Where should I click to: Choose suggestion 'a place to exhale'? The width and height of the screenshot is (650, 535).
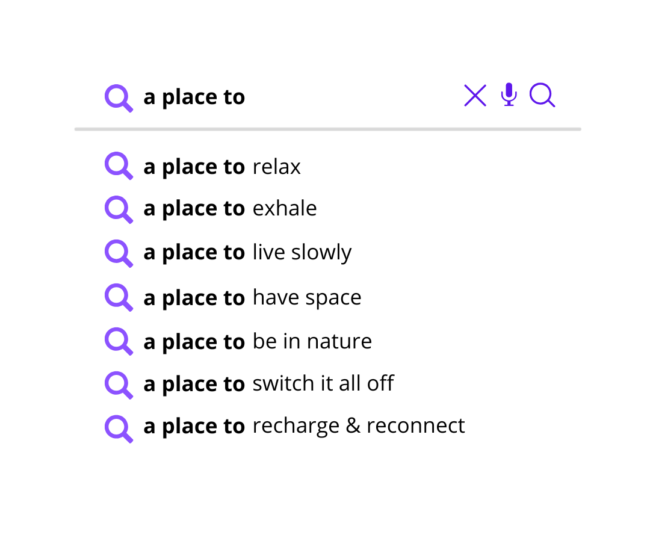230,208
